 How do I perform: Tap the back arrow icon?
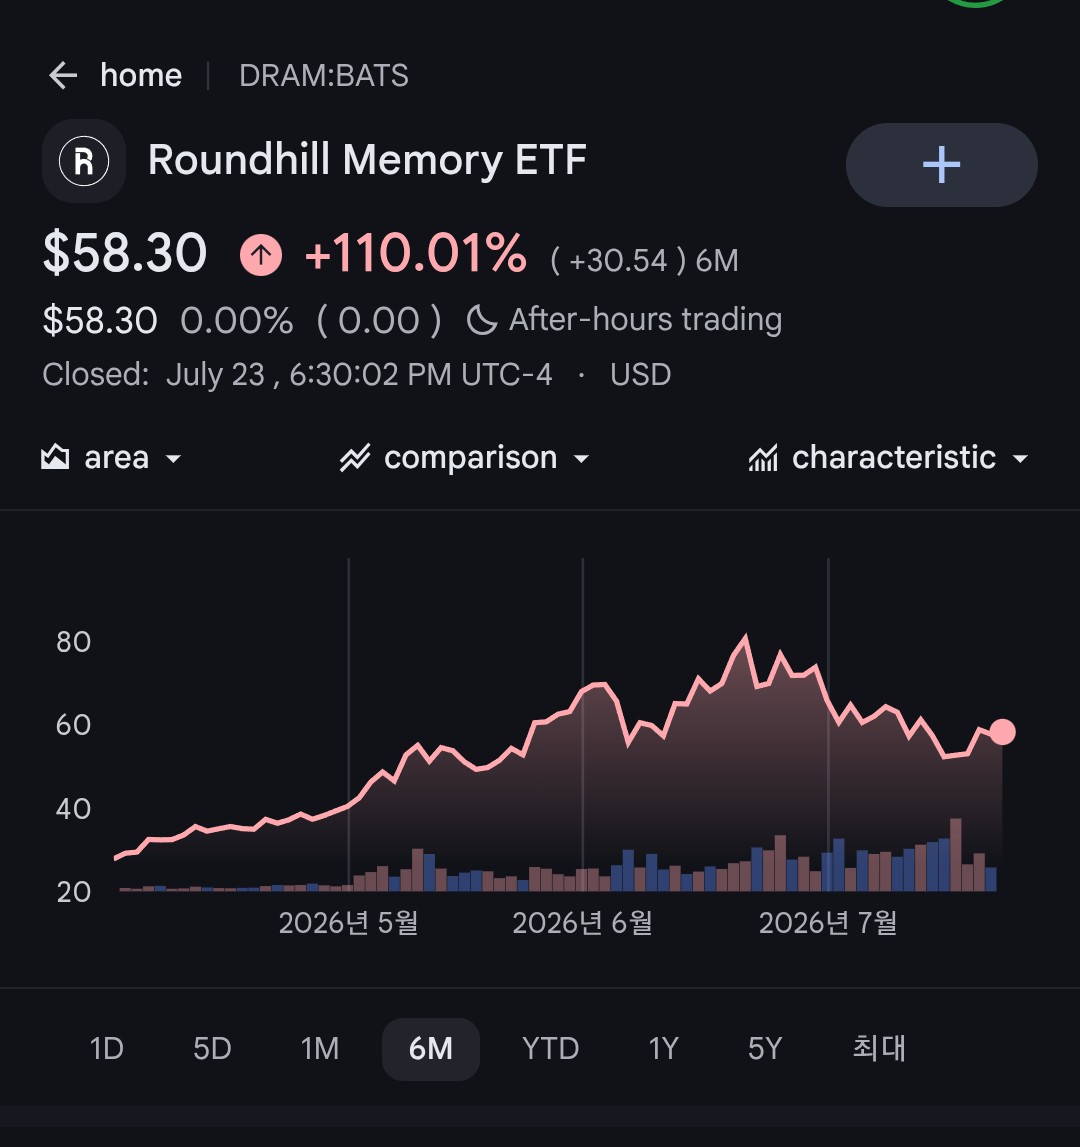click(x=63, y=75)
